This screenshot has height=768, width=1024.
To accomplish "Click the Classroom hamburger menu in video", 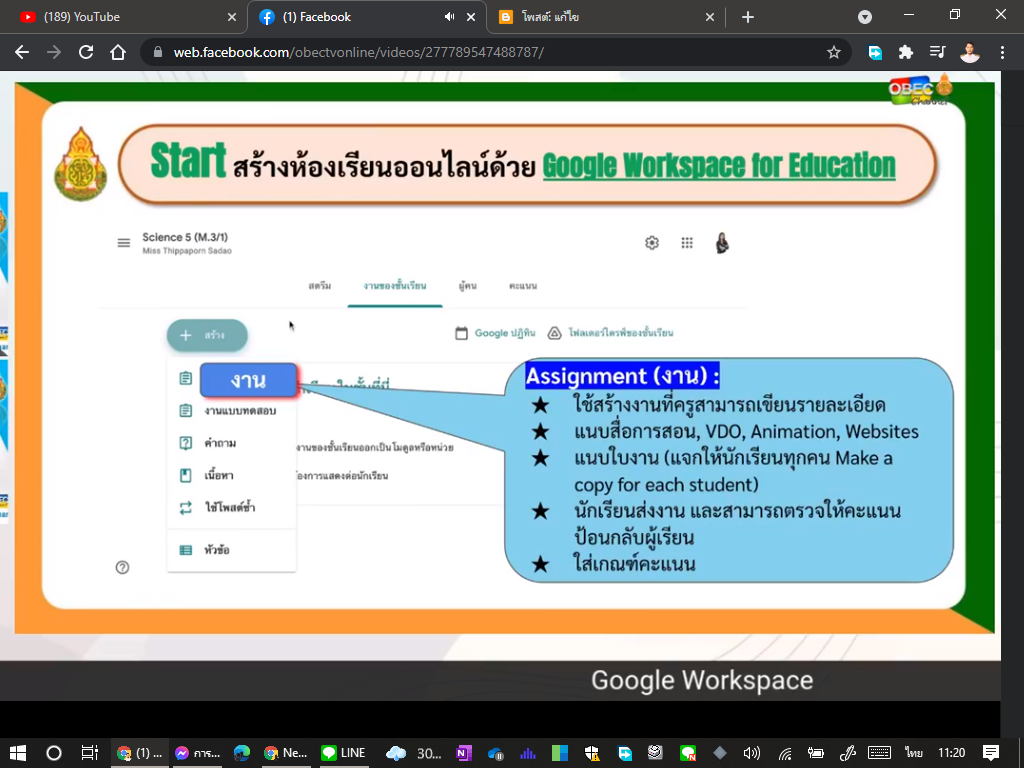I will (123, 243).
